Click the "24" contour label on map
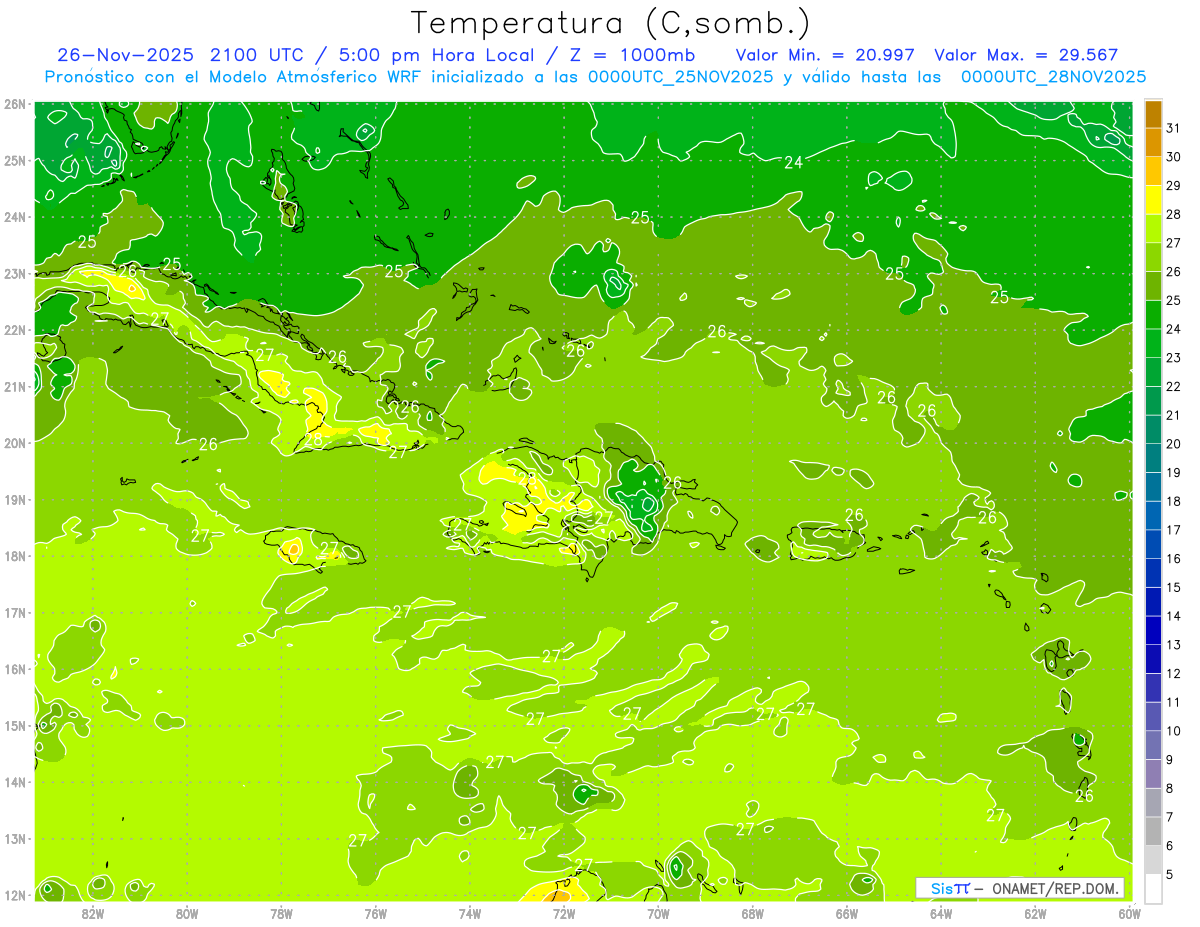Viewport: 1200px width, 927px height. pyautogui.click(x=794, y=162)
